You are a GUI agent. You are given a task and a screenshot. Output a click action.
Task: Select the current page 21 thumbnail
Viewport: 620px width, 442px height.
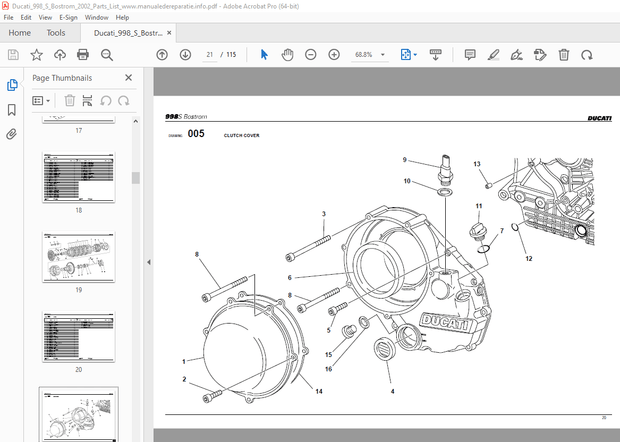pos(79,415)
